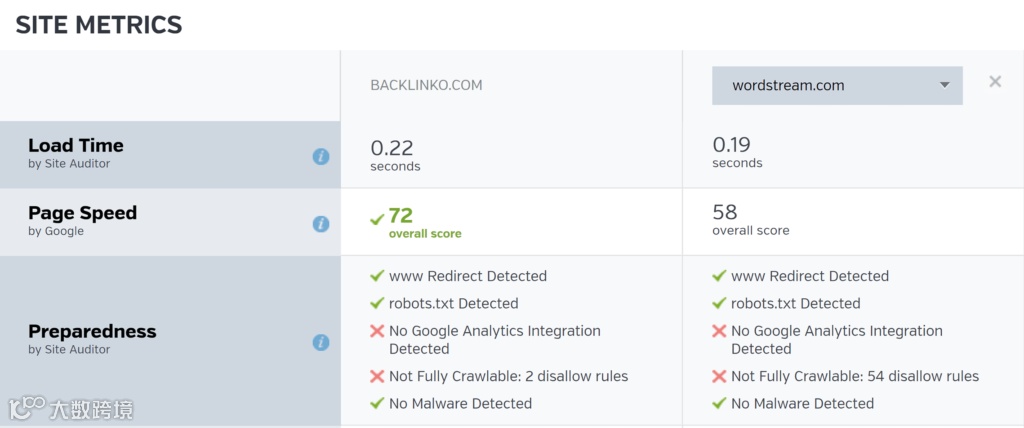Click Backlinko's red X for Google Analytics
This screenshot has width=1024, height=428.
tap(377, 331)
